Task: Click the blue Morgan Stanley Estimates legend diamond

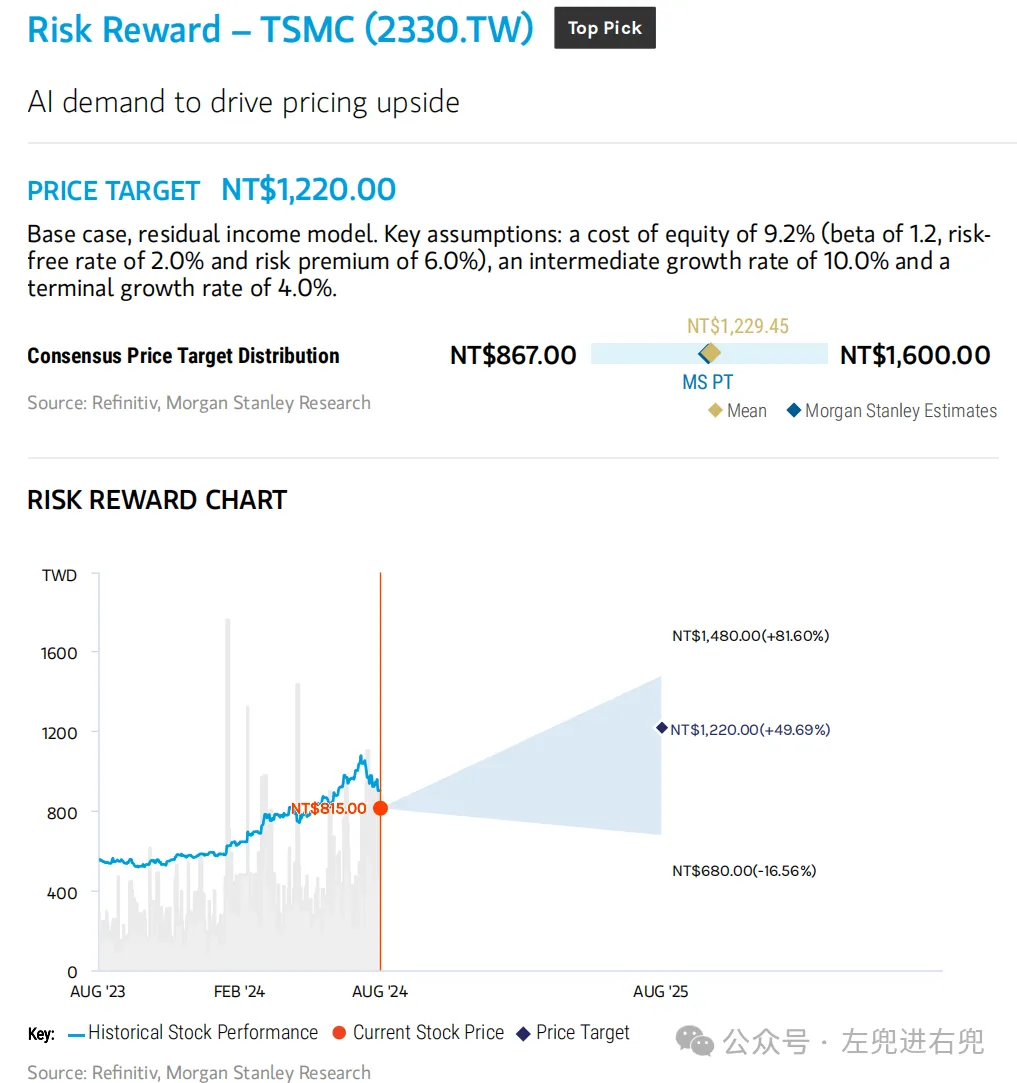Action: (794, 410)
